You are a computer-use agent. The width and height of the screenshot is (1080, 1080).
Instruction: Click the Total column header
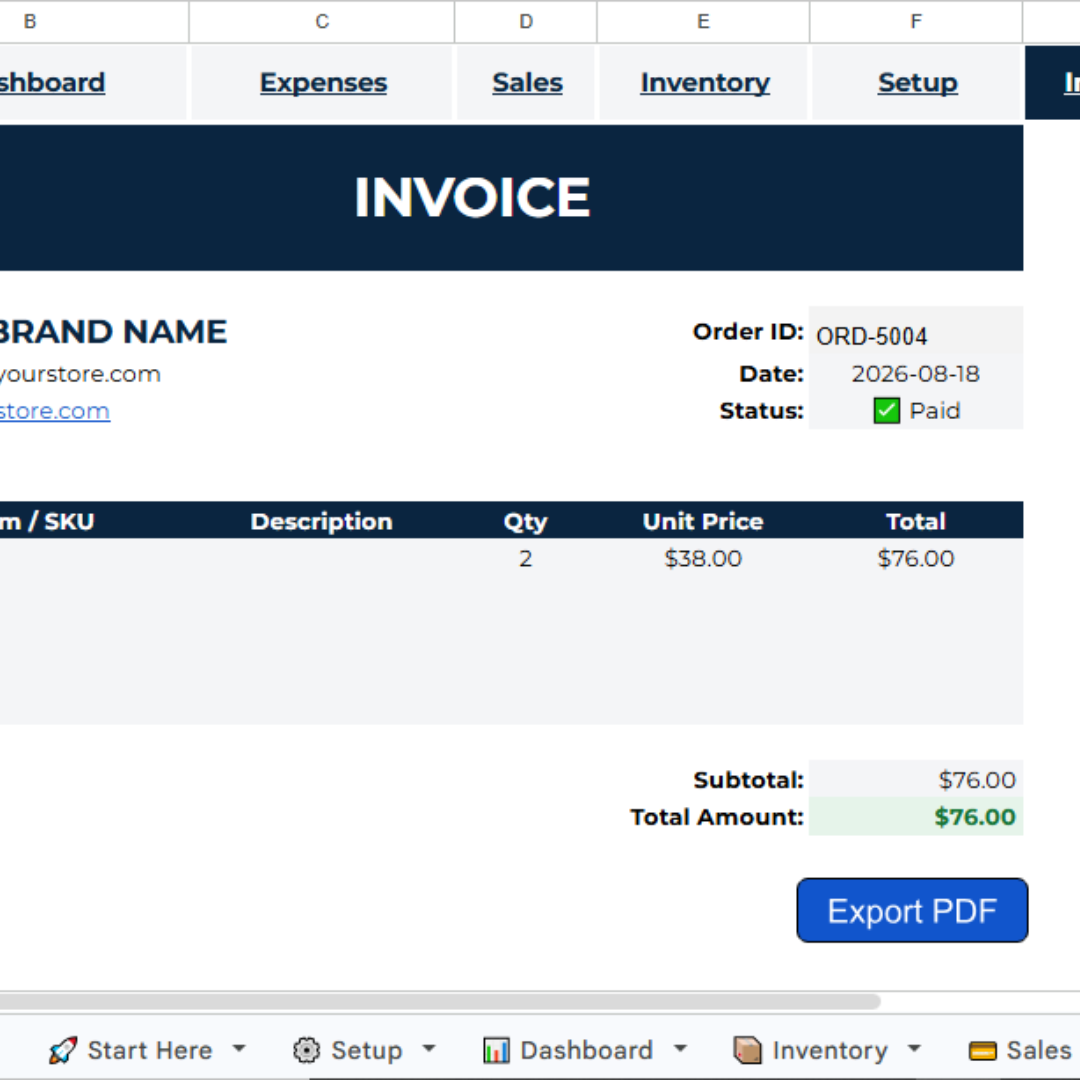click(915, 521)
